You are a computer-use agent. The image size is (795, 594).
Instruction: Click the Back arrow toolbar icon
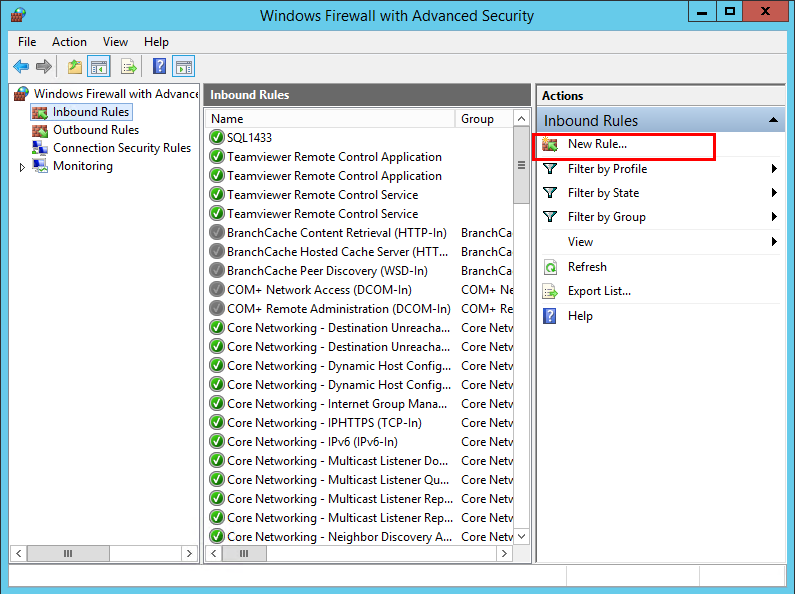point(21,67)
